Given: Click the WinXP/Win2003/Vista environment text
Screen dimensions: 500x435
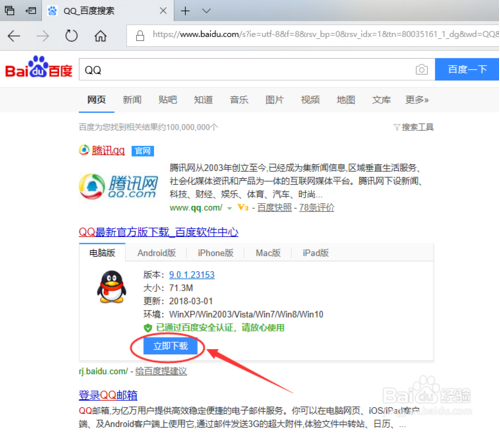Looking at the screenshot, I should coord(246,314).
